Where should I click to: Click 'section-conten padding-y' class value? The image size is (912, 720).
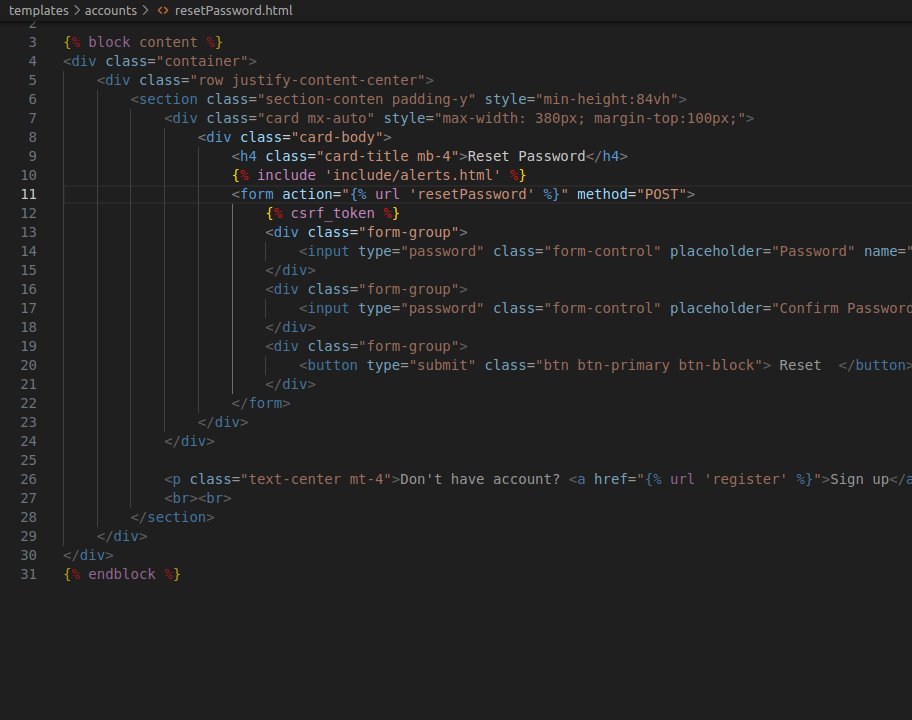[366, 99]
